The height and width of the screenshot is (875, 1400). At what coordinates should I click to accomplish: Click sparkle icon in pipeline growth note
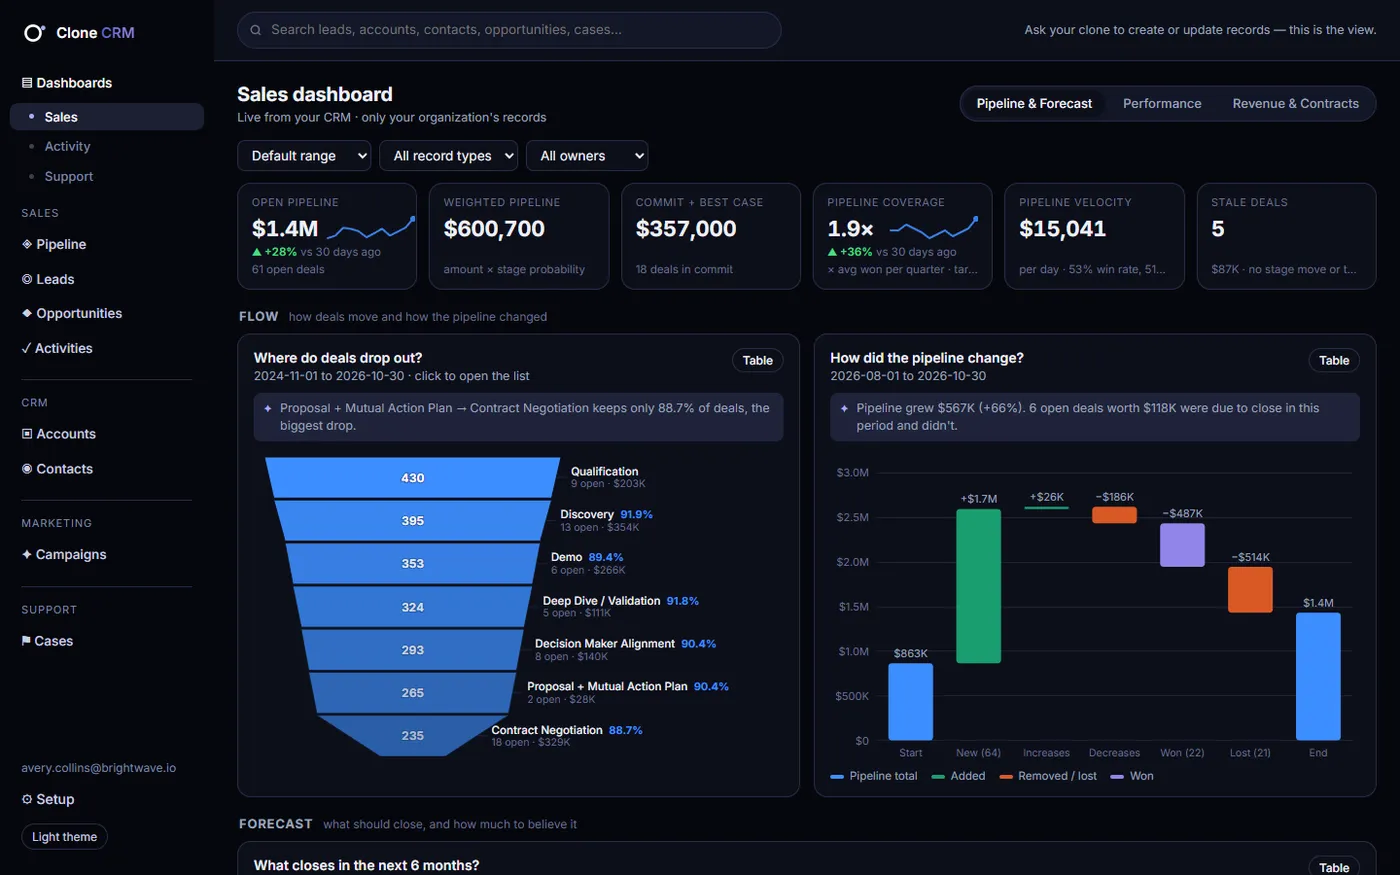[844, 408]
